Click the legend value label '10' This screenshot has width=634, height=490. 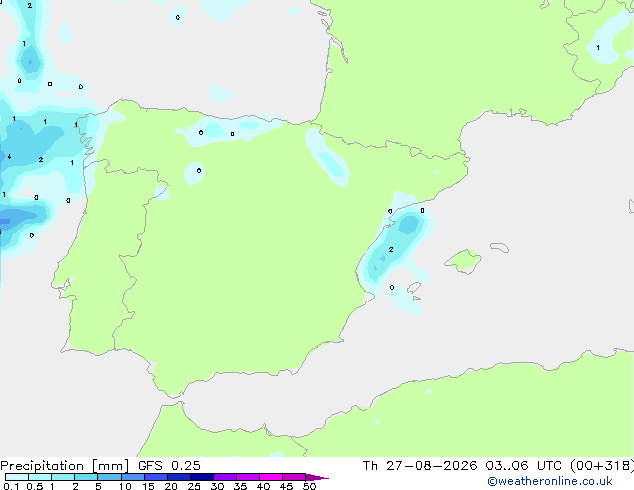click(x=125, y=486)
